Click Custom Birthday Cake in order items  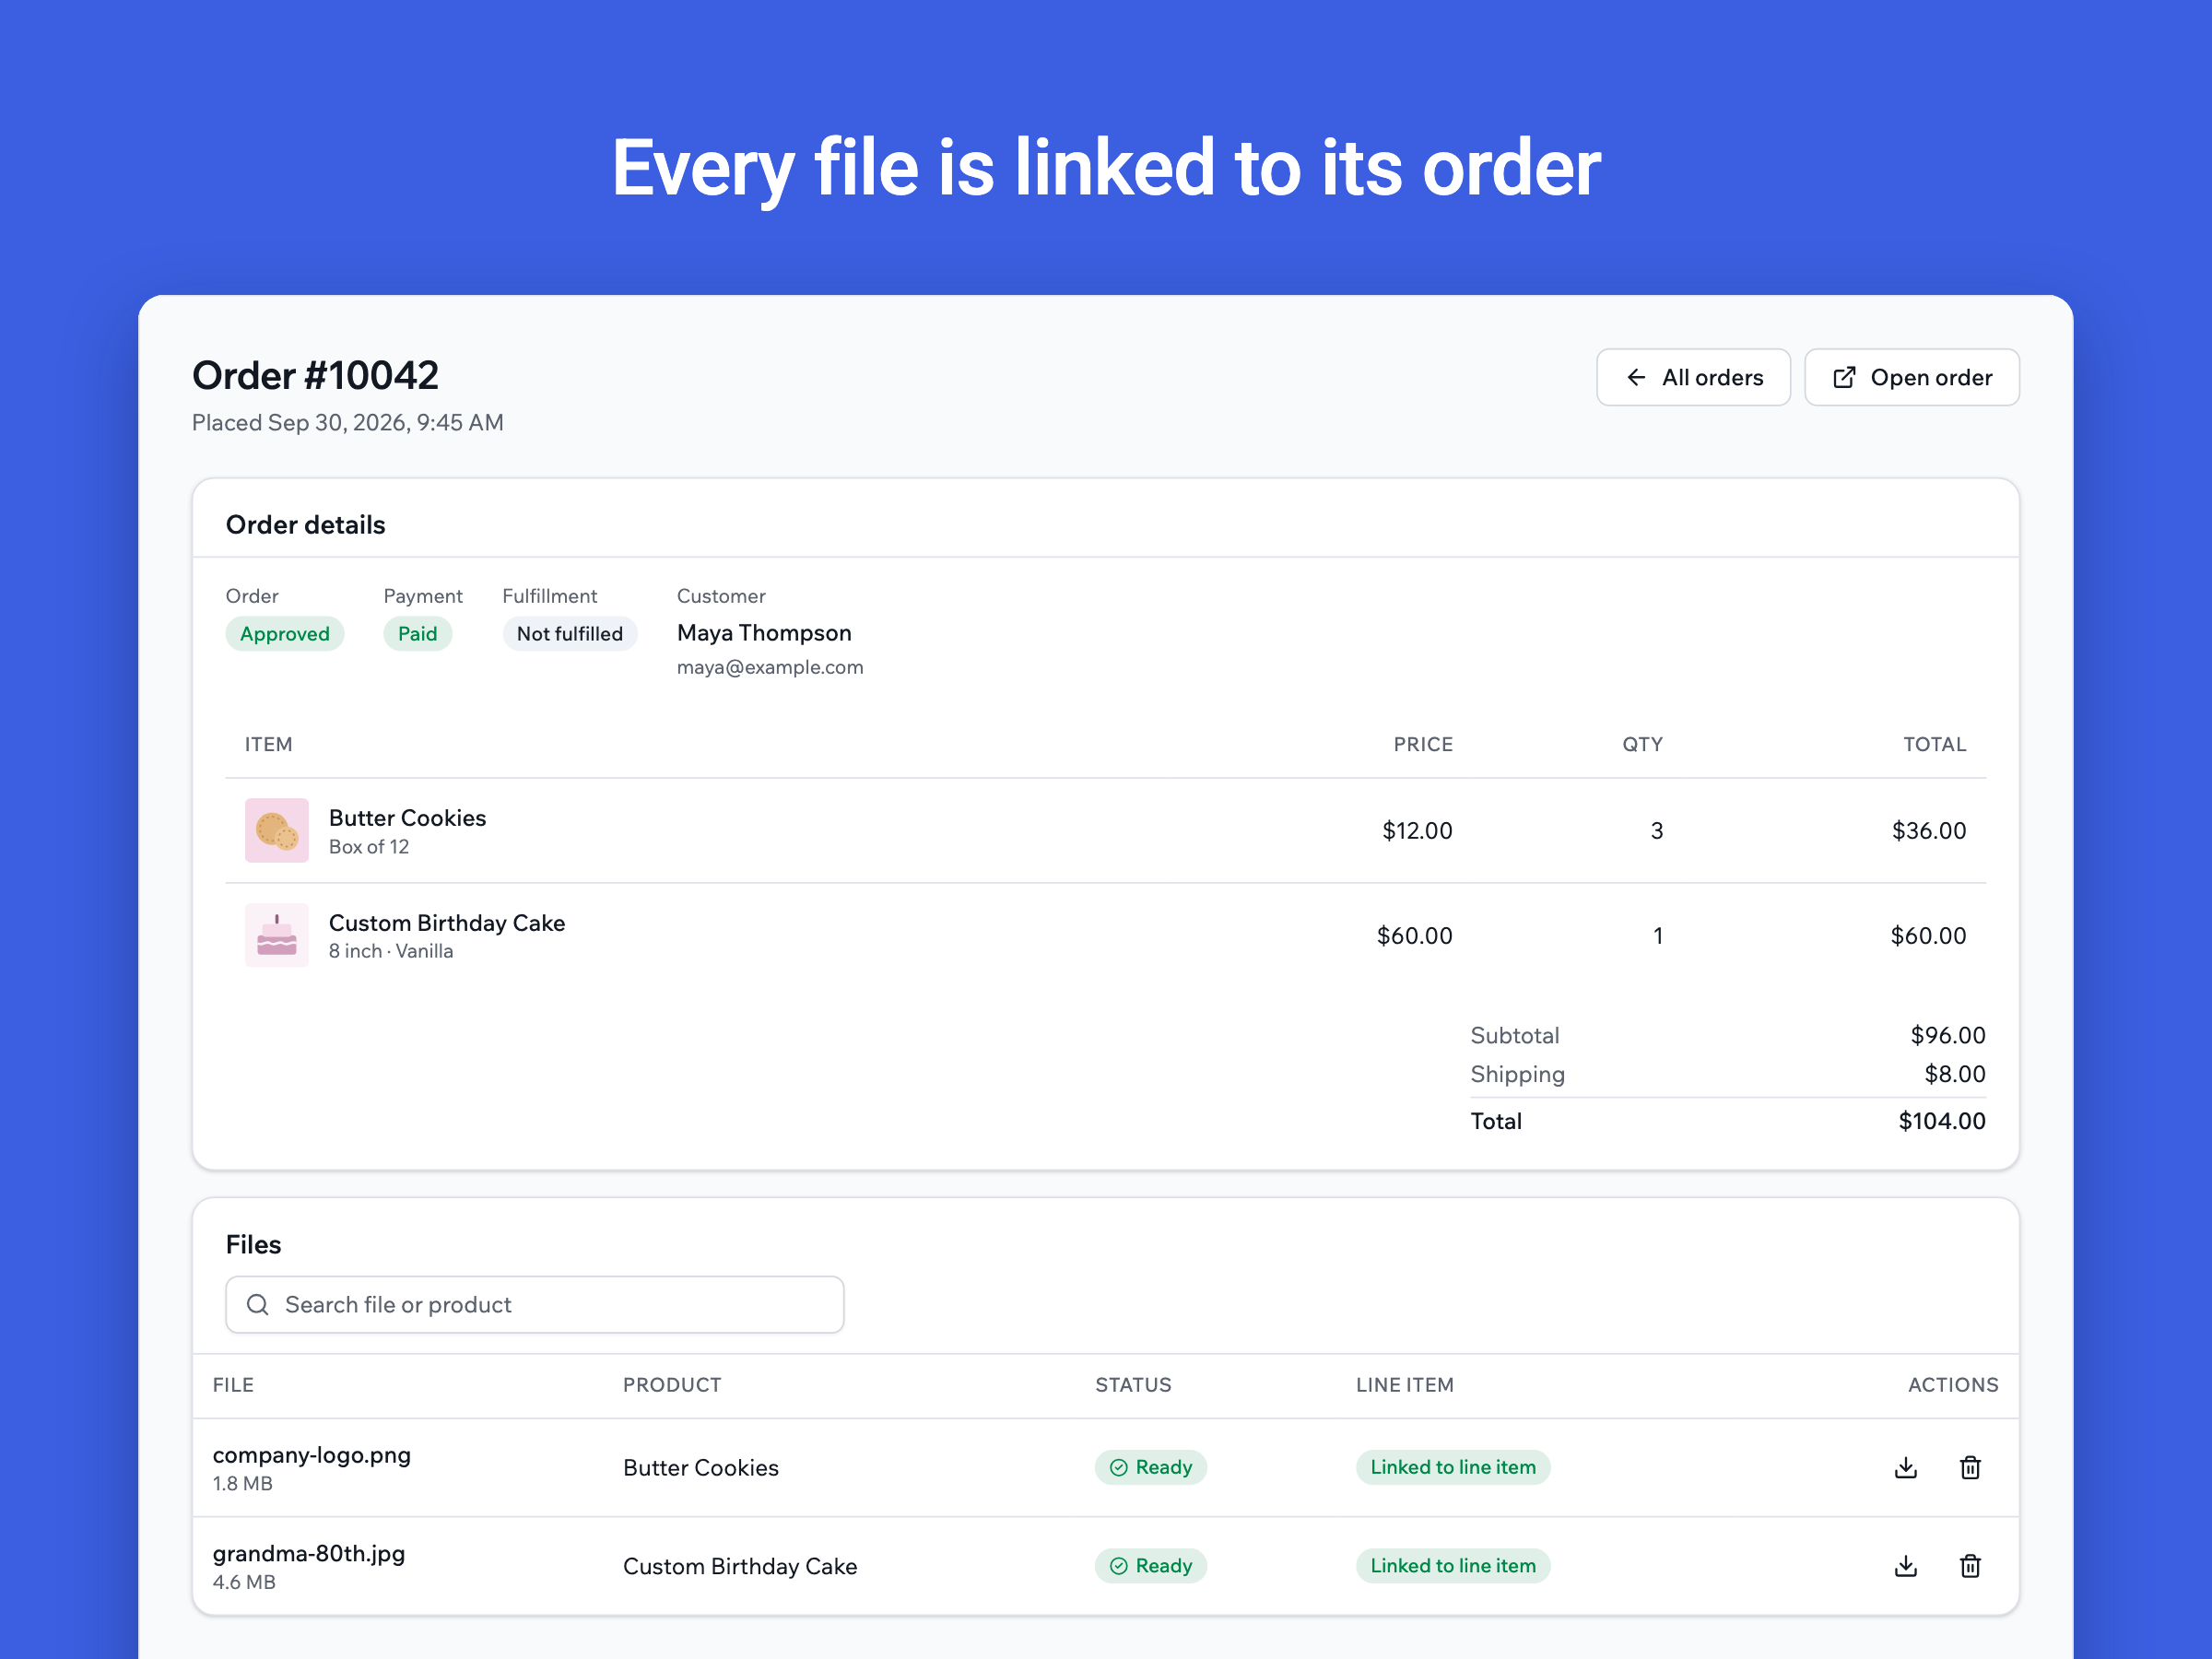(x=447, y=923)
